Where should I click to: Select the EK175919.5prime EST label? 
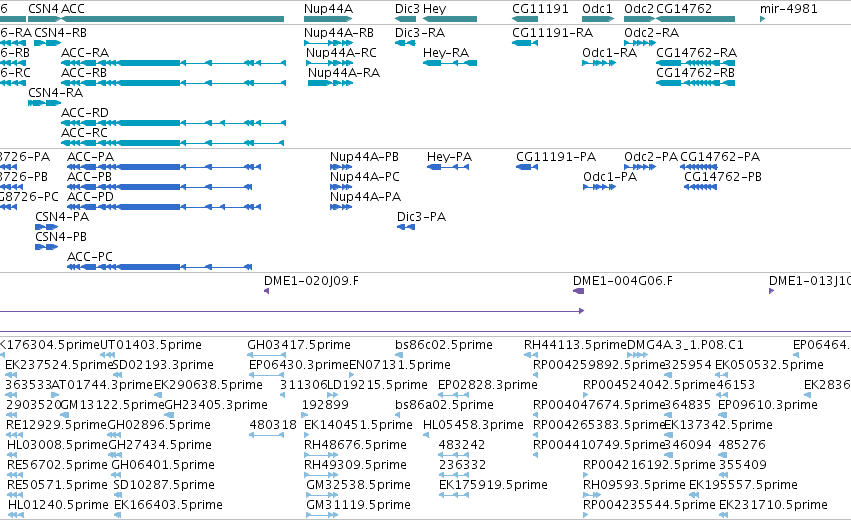(493, 485)
